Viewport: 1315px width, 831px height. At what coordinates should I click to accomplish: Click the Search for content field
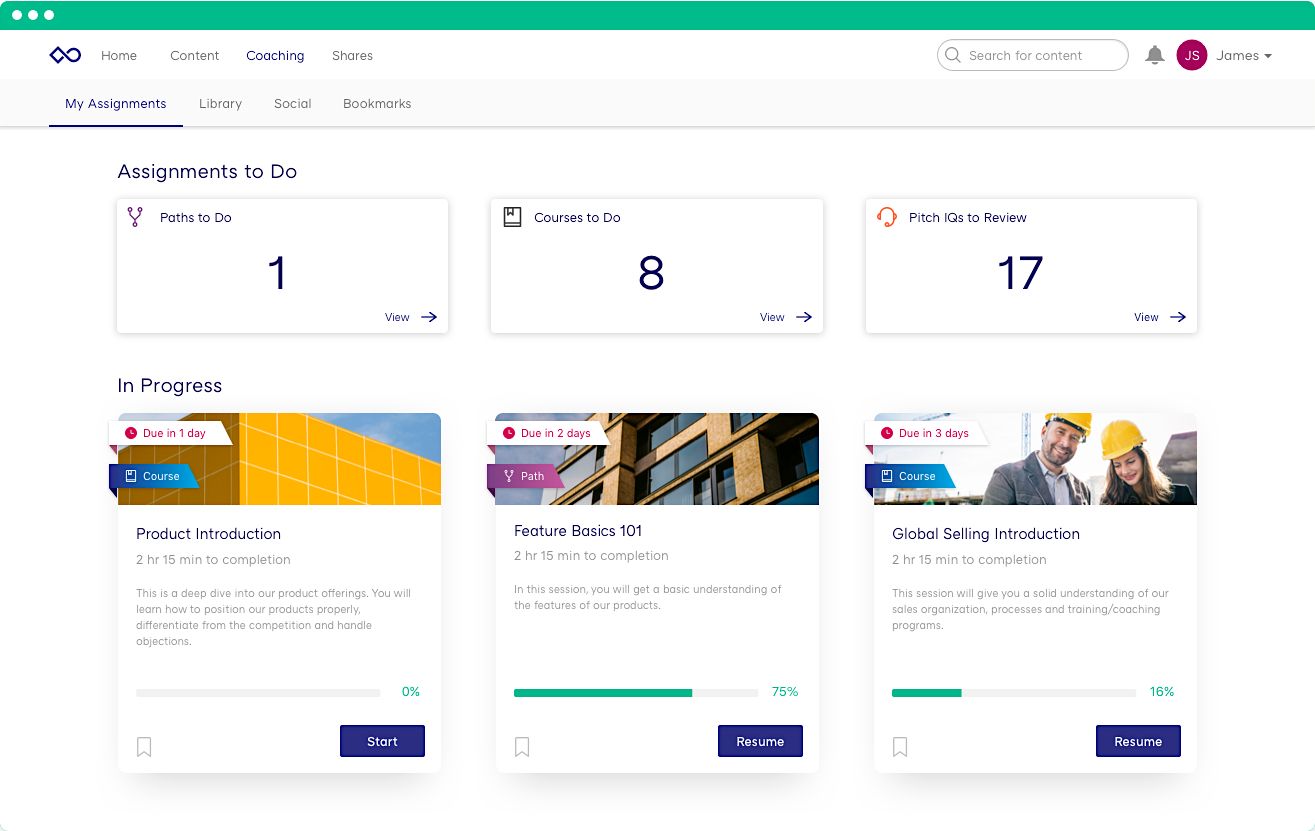tap(1033, 56)
